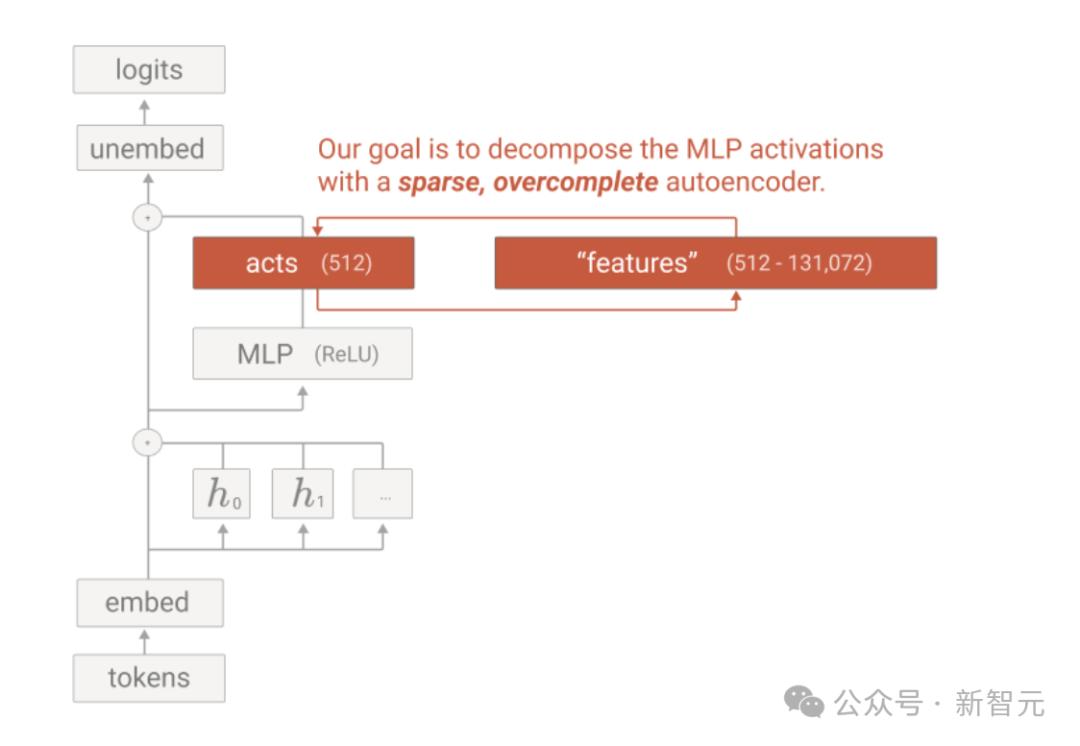Click the WeChat logo icon
Screen dimensions: 1080x746
(804, 702)
